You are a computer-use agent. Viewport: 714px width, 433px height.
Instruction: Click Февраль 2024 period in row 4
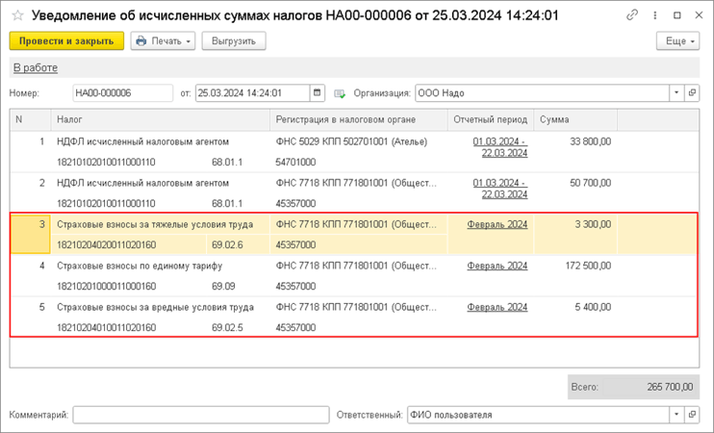[497, 267]
